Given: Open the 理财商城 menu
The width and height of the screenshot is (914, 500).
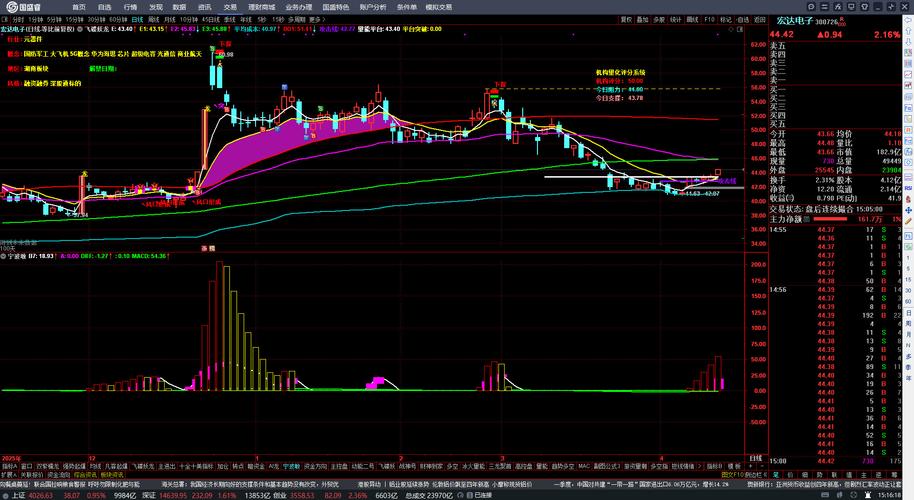Looking at the screenshot, I should (x=261, y=7).
